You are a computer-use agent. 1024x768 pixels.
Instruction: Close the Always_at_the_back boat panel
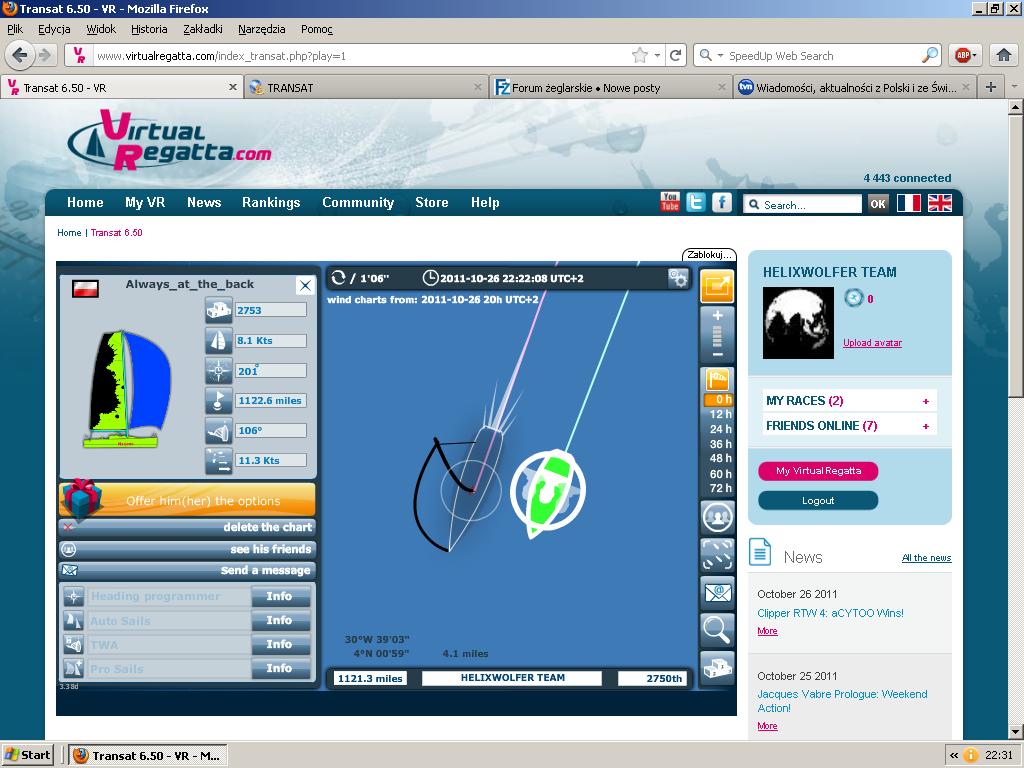click(305, 286)
